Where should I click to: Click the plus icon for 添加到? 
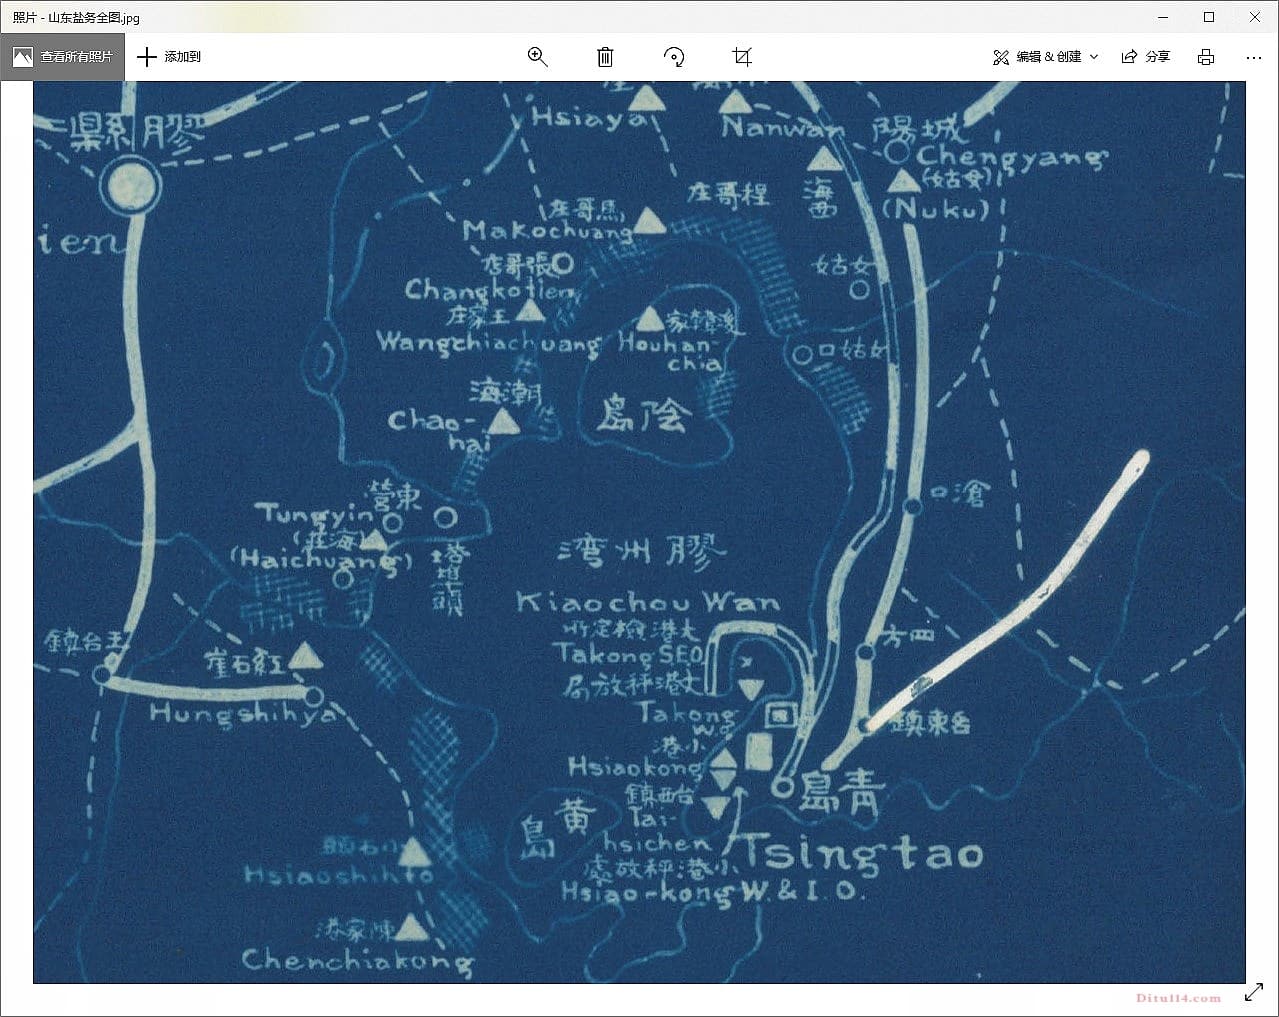(147, 57)
